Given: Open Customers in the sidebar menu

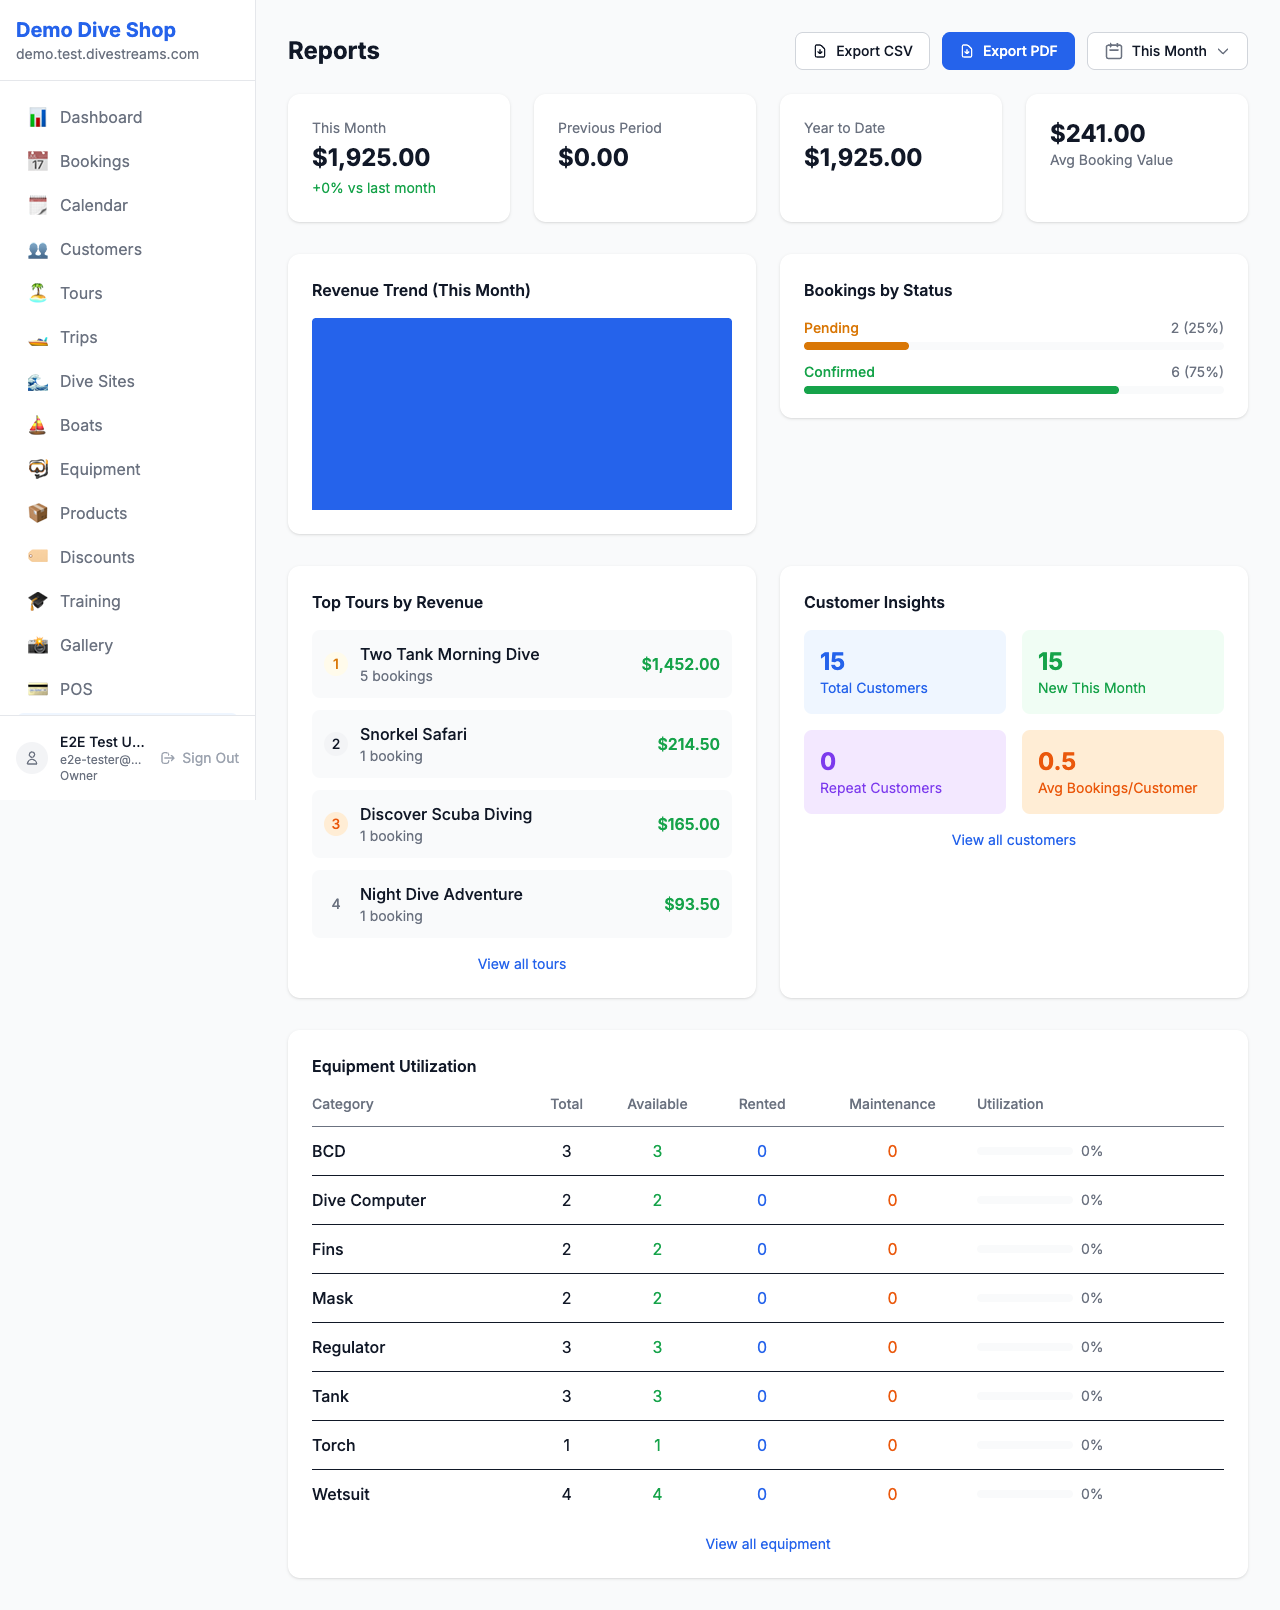Looking at the screenshot, I should (x=100, y=250).
